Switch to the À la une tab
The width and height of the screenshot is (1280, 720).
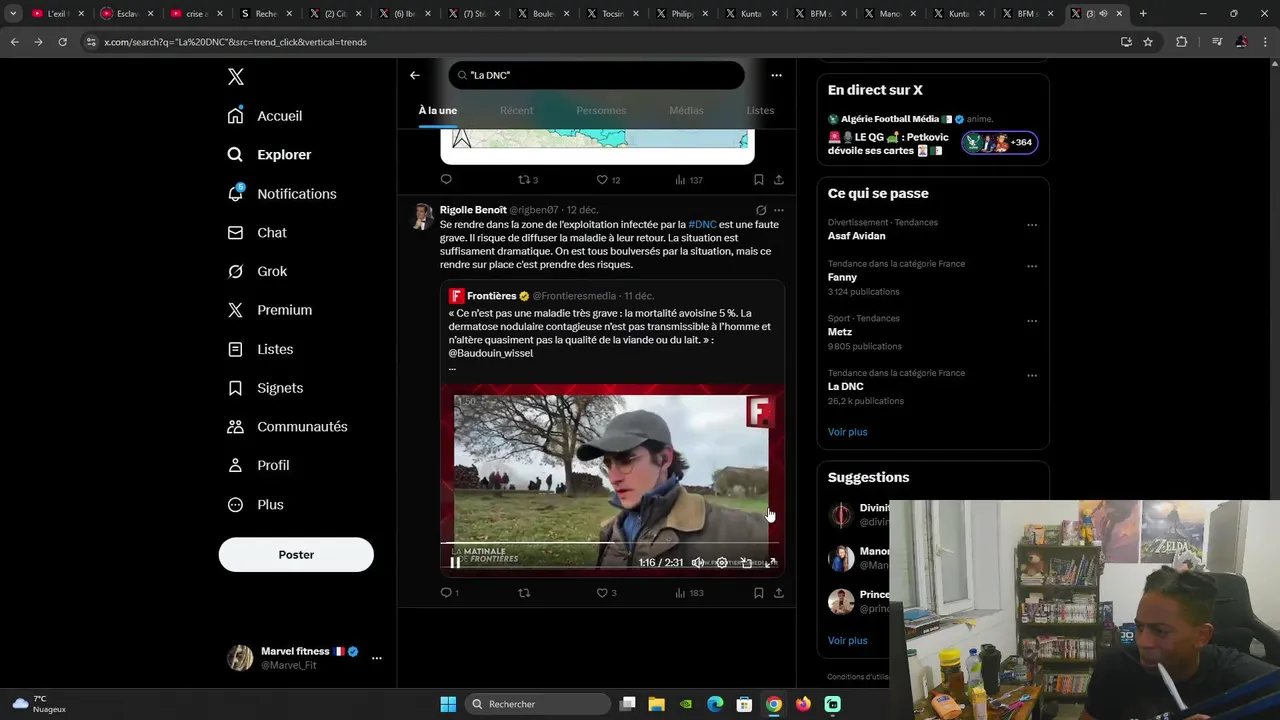(438, 110)
